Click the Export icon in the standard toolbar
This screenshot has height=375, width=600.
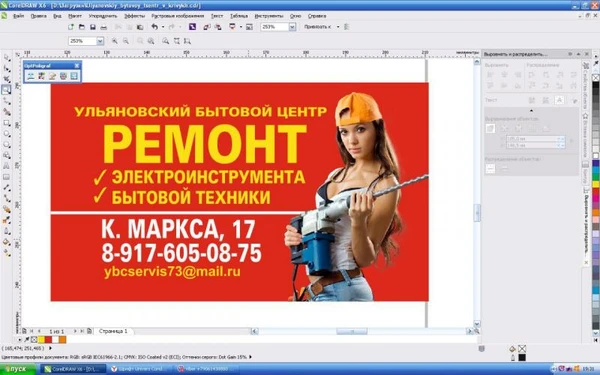[218, 27]
